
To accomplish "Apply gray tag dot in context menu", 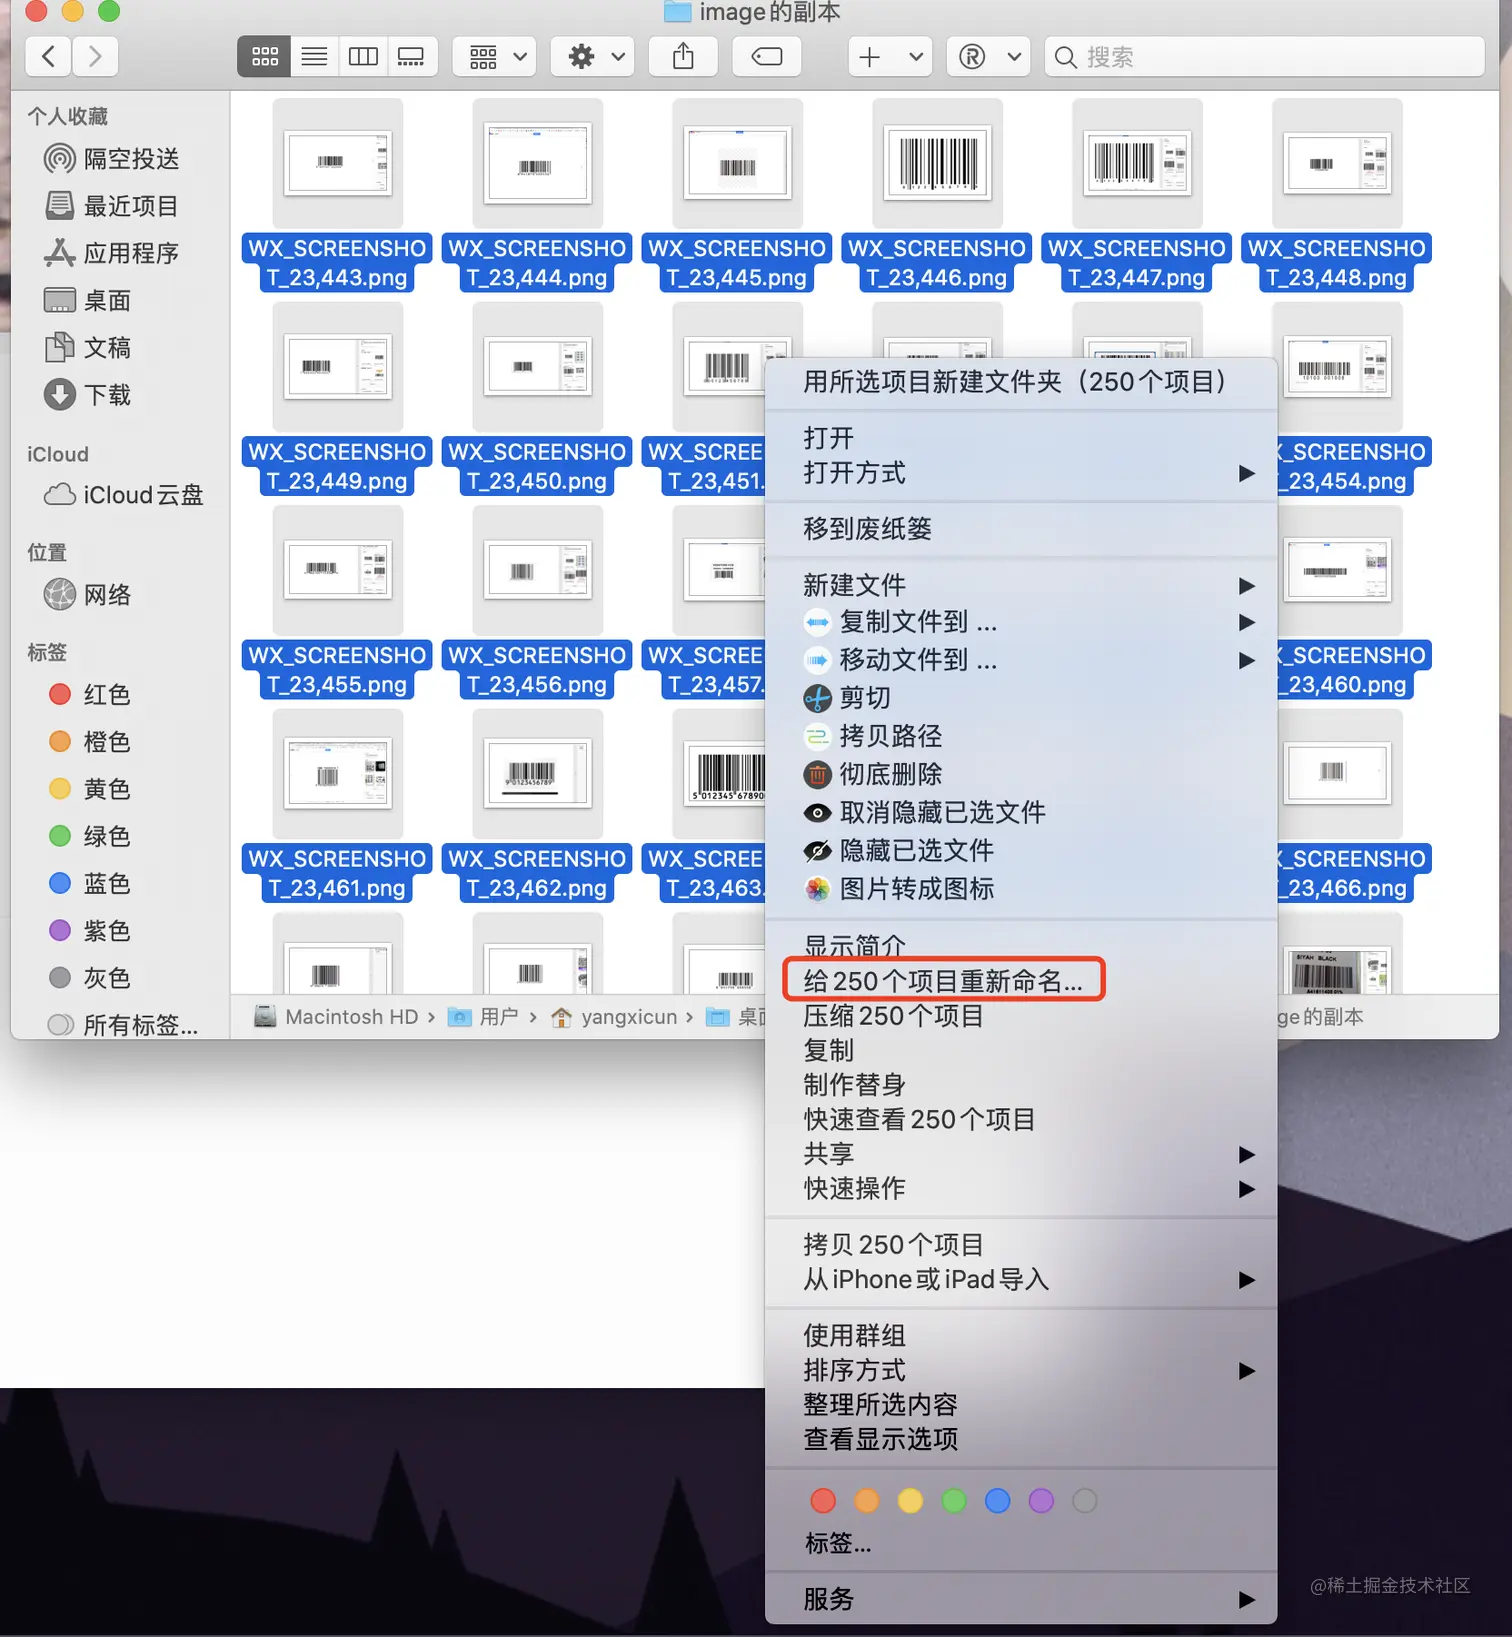I will coord(1084,1500).
